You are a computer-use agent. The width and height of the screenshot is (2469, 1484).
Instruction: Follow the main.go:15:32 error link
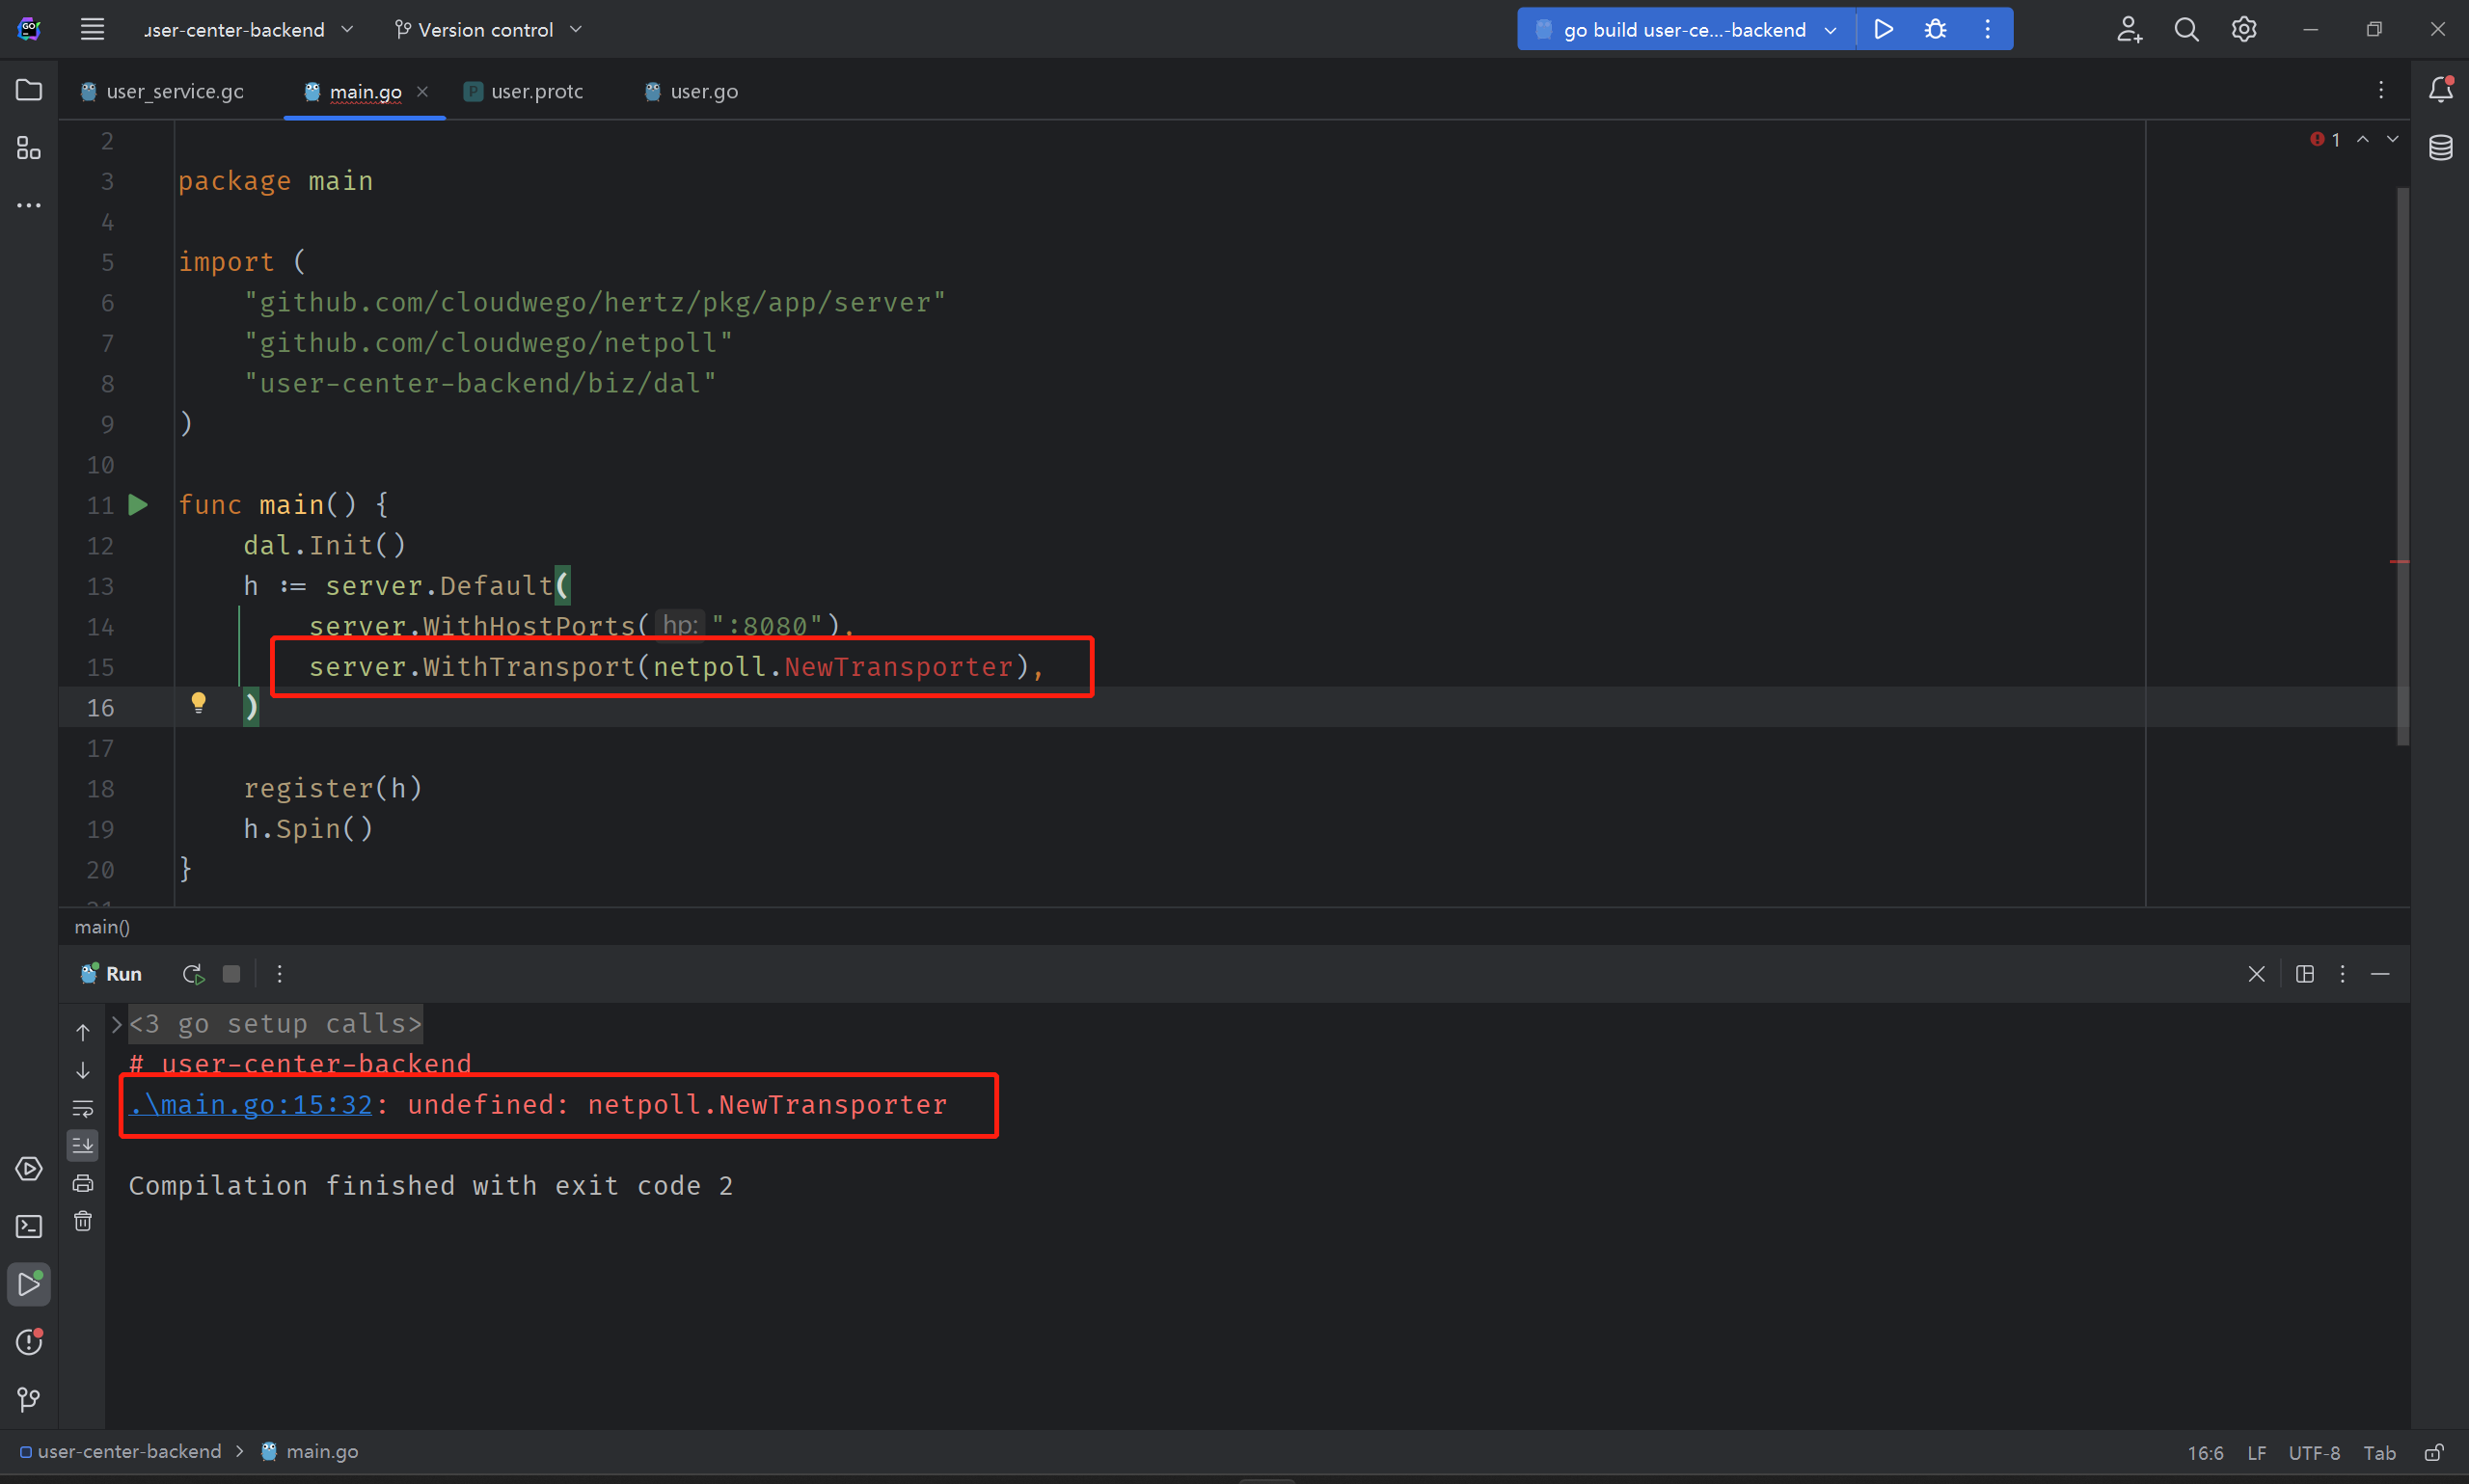tap(251, 1105)
